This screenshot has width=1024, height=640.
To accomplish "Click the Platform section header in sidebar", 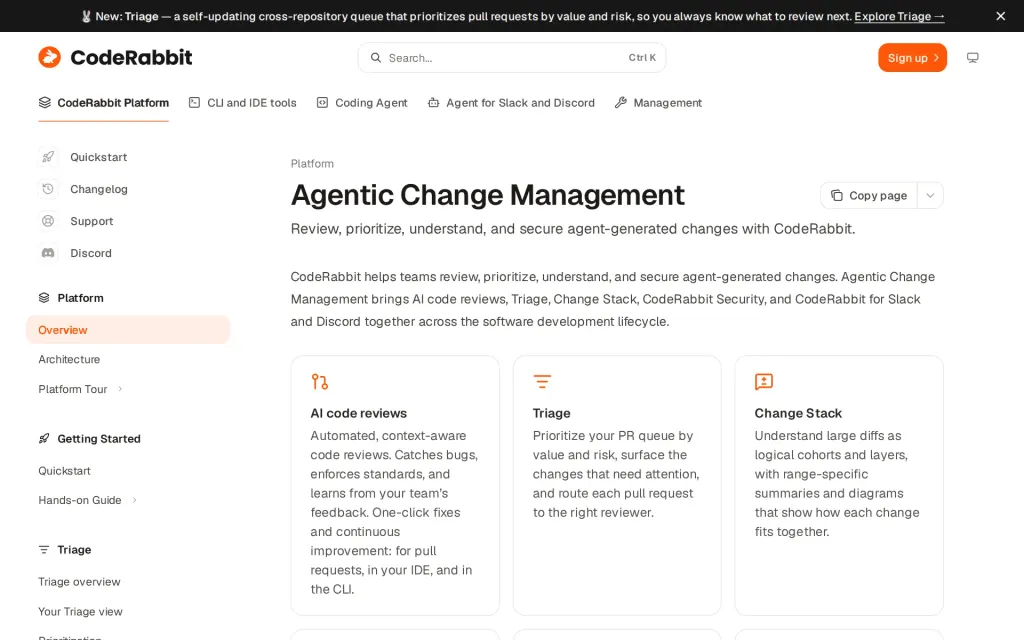I will tap(80, 298).
